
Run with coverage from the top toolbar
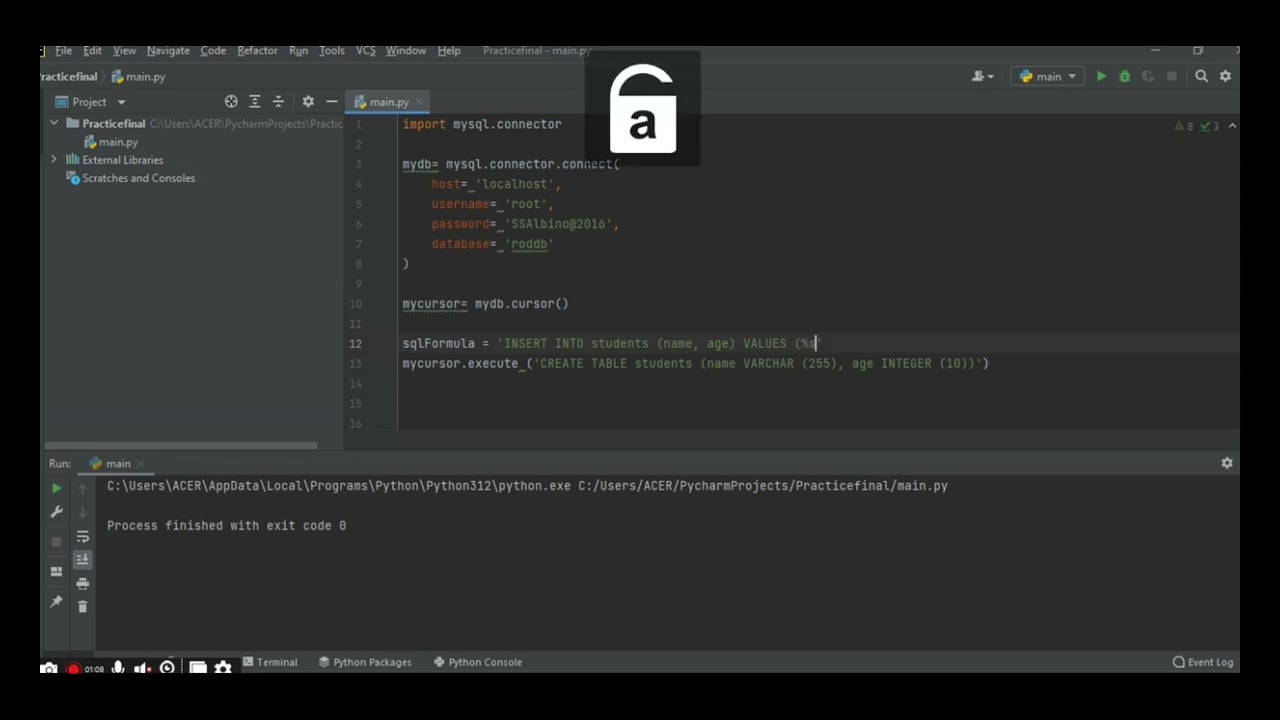click(x=1147, y=76)
